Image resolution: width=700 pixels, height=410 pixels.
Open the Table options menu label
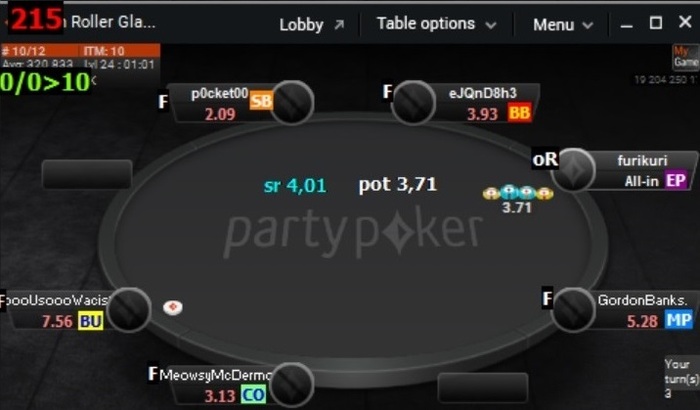pos(426,24)
